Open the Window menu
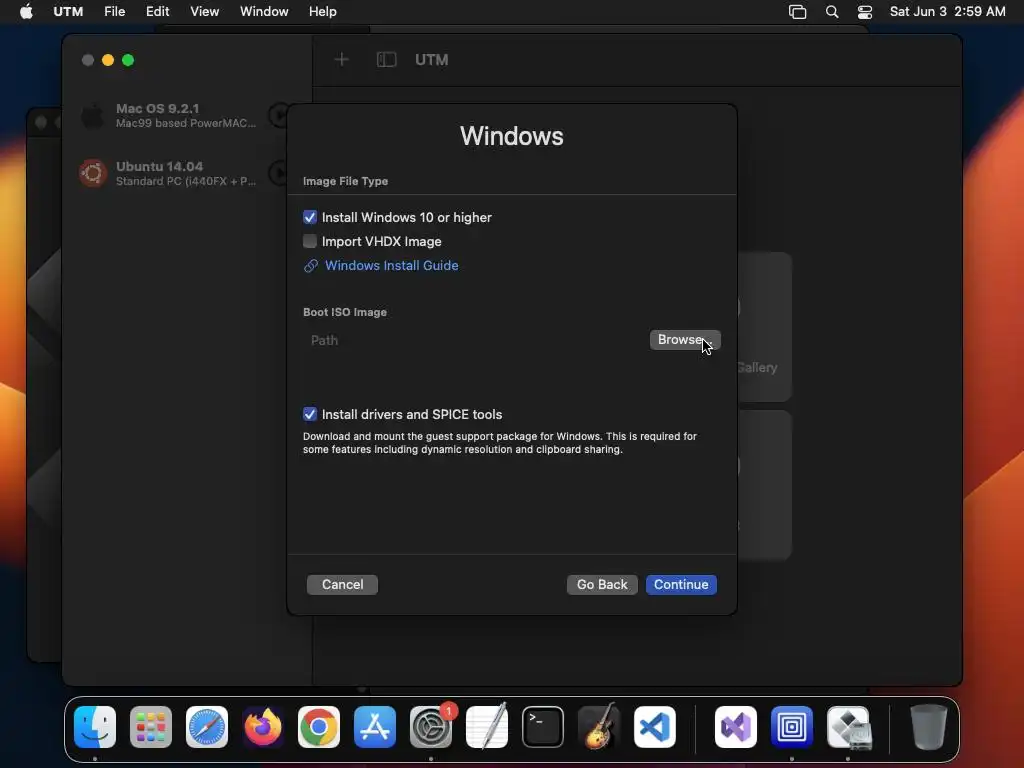1024x768 pixels. [x=264, y=12]
